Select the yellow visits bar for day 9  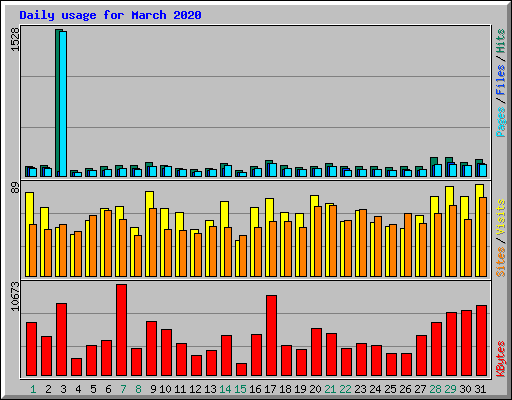point(147,234)
